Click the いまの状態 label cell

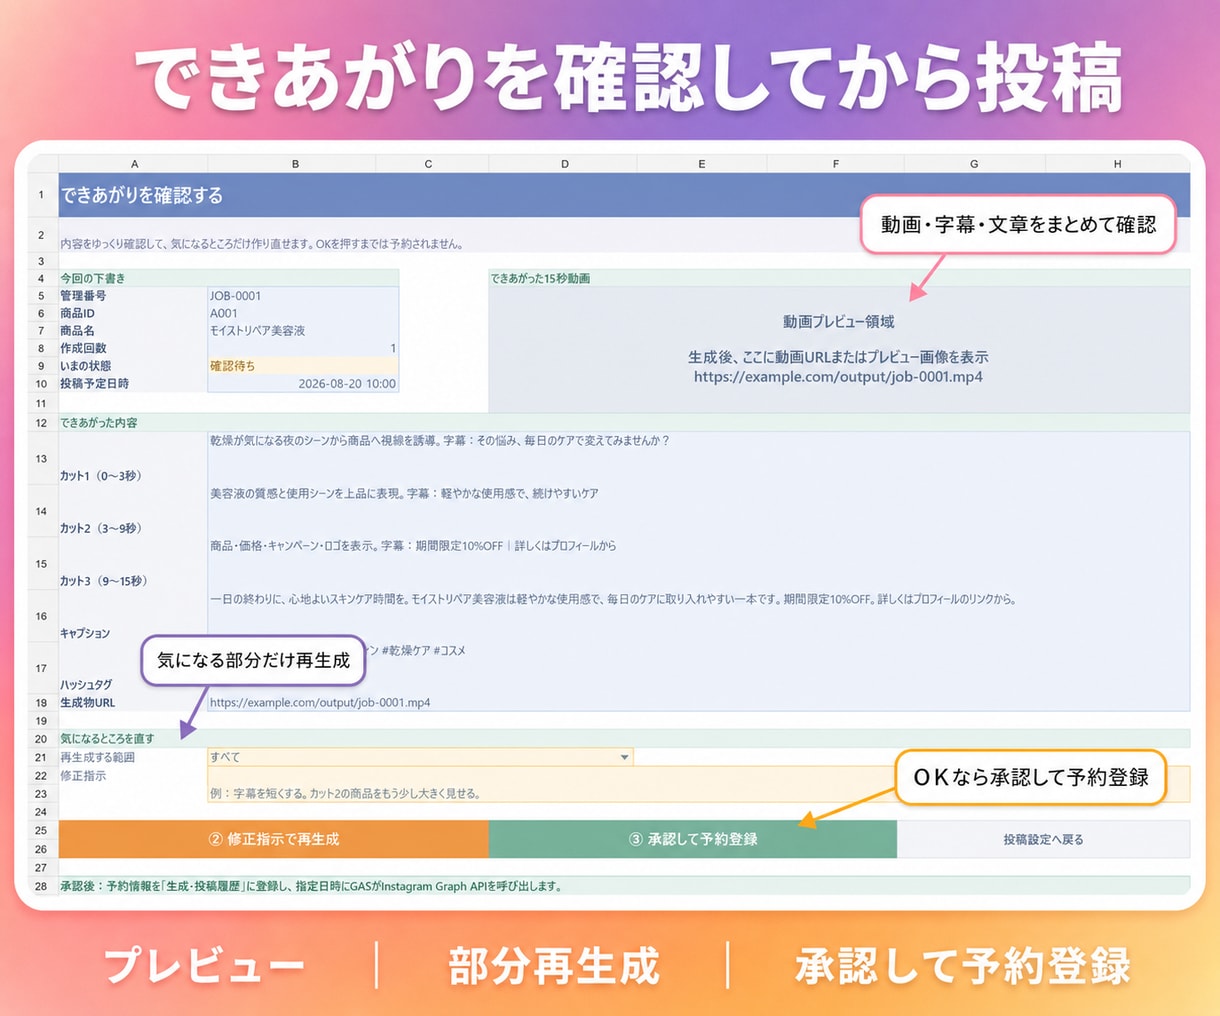(x=133, y=366)
